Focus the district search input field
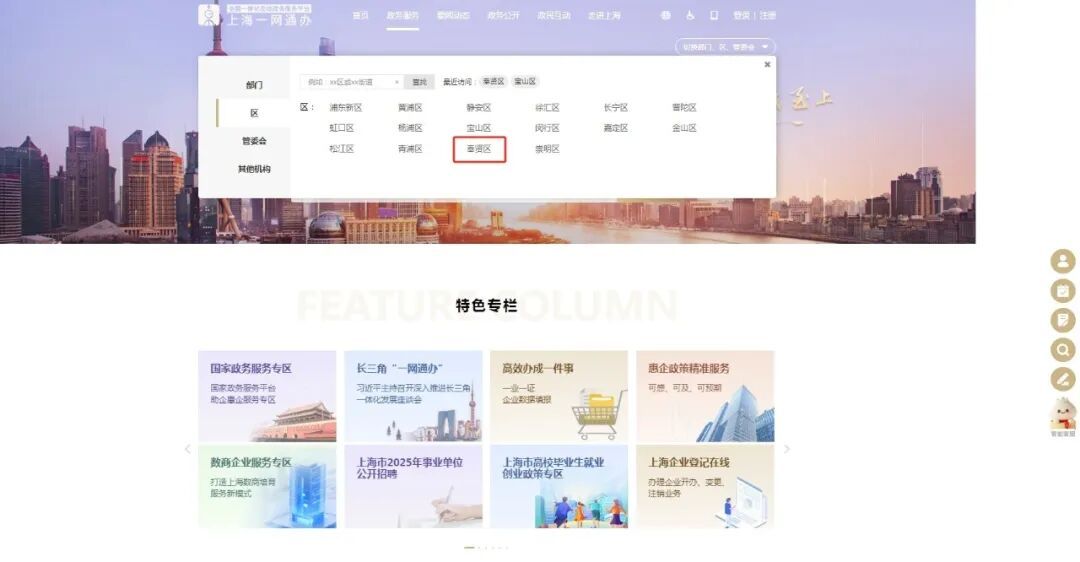 click(x=352, y=82)
